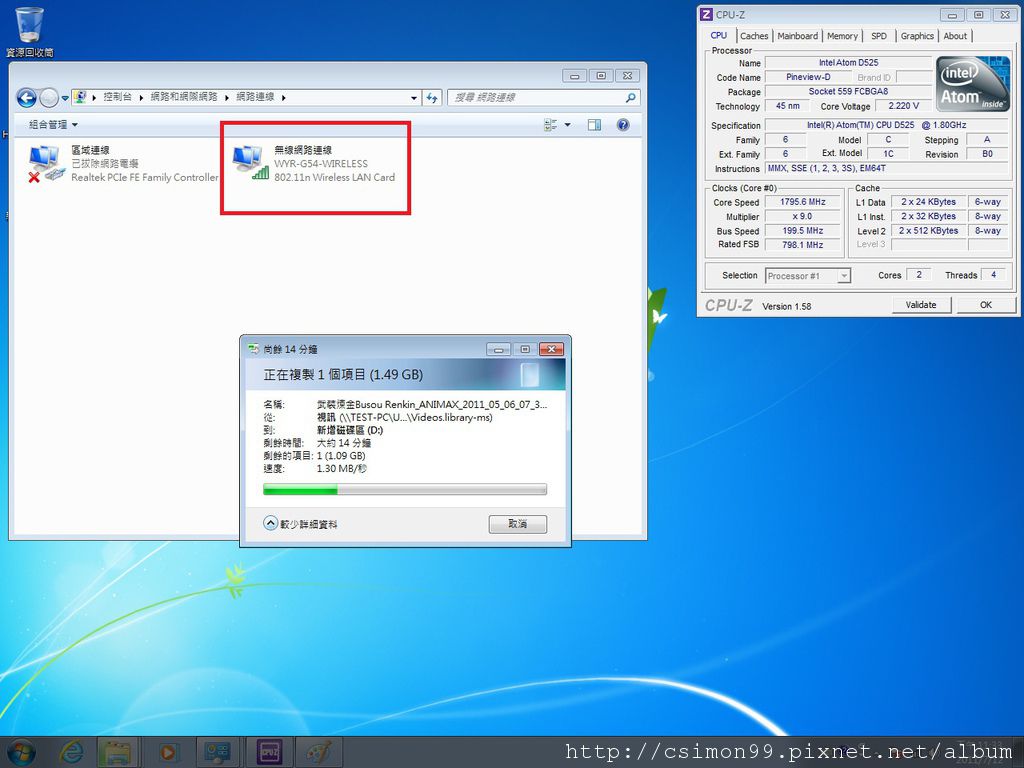The width and height of the screenshot is (1024, 768).
Task: Click the copy dialog title bar icon
Action: [253, 349]
